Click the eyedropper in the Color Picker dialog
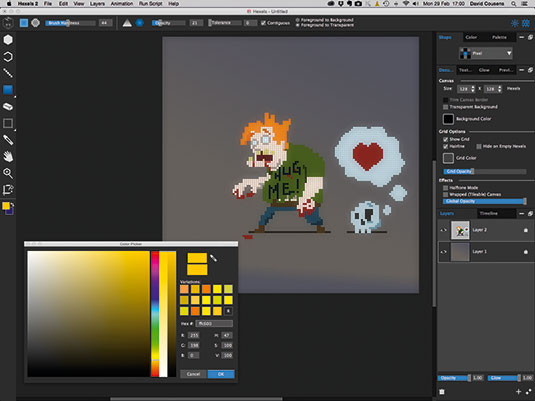Image resolution: width=535 pixels, height=401 pixels. [213, 258]
